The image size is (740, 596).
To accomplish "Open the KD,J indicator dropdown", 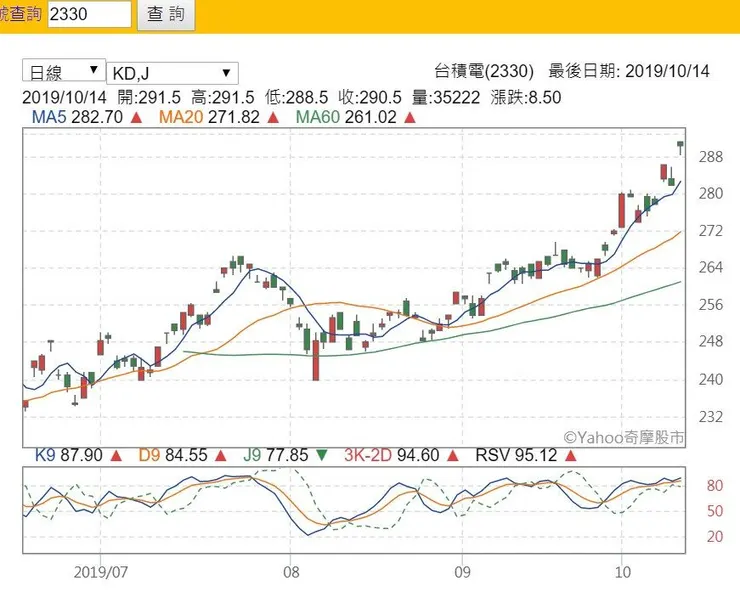I will click(x=172, y=73).
